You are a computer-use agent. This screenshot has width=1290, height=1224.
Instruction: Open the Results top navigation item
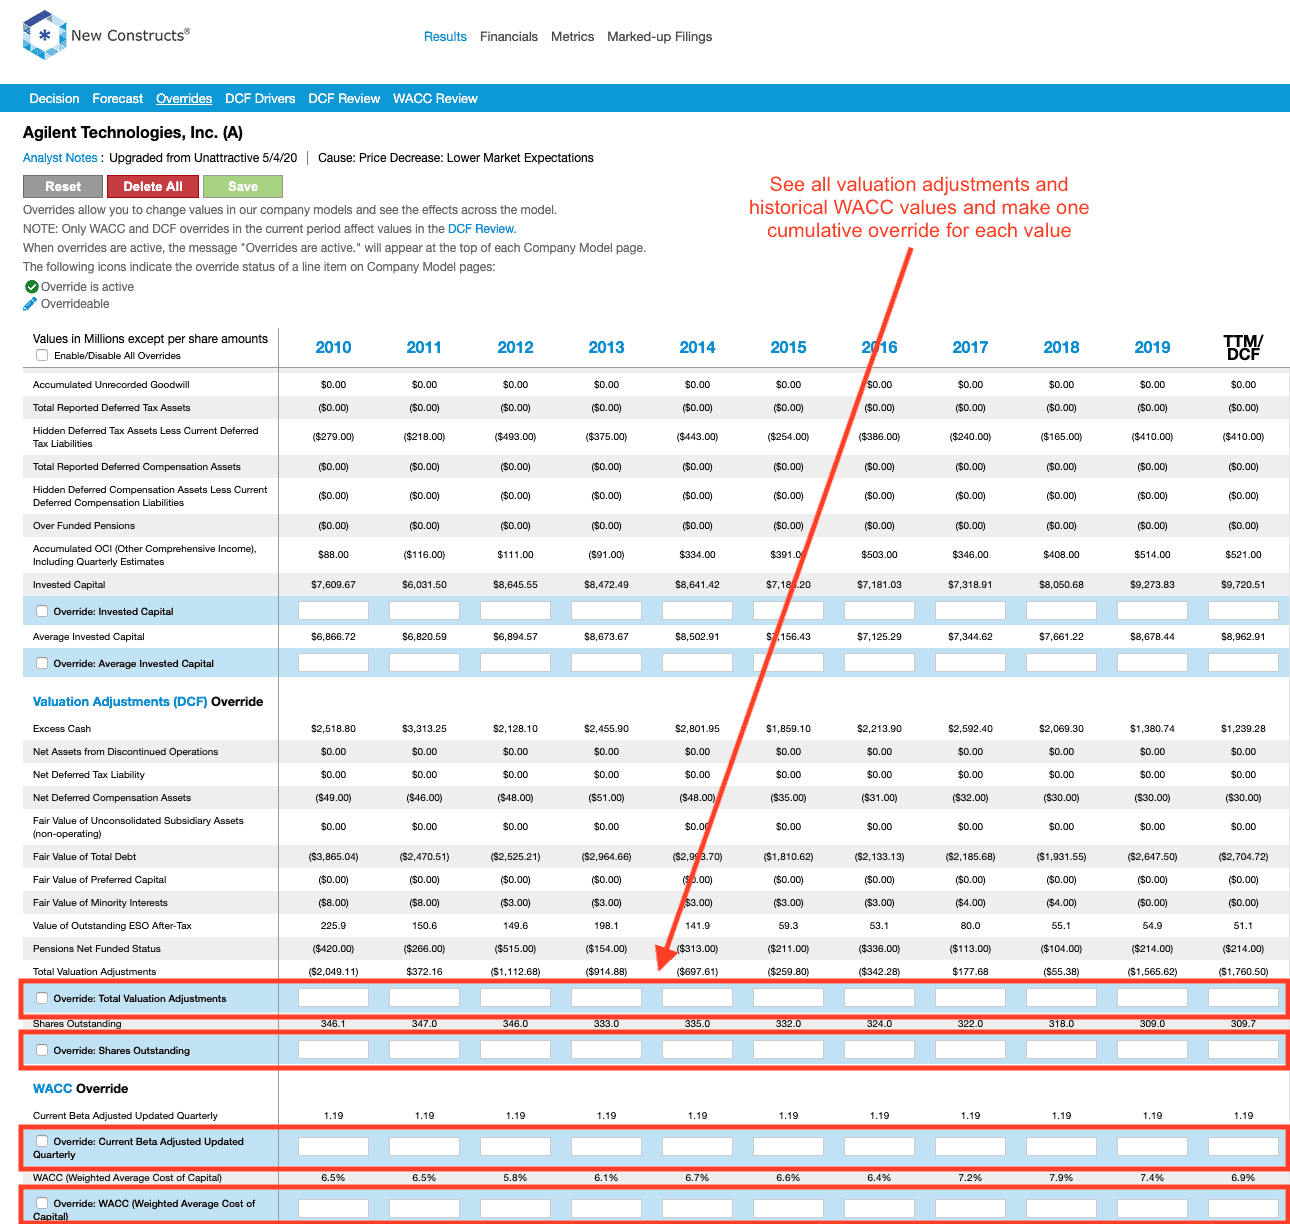(x=445, y=37)
